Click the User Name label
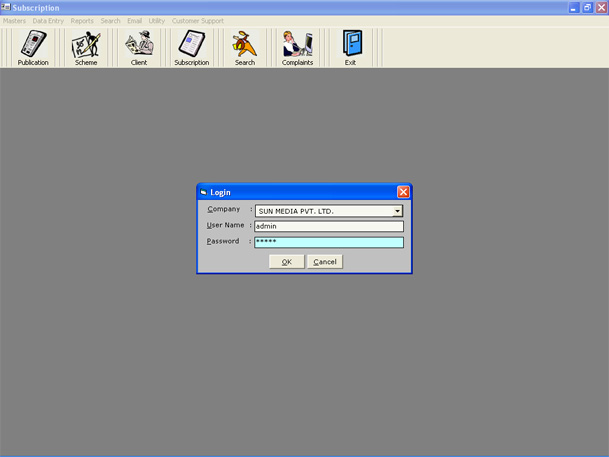This screenshot has height=457, width=609. (225, 225)
